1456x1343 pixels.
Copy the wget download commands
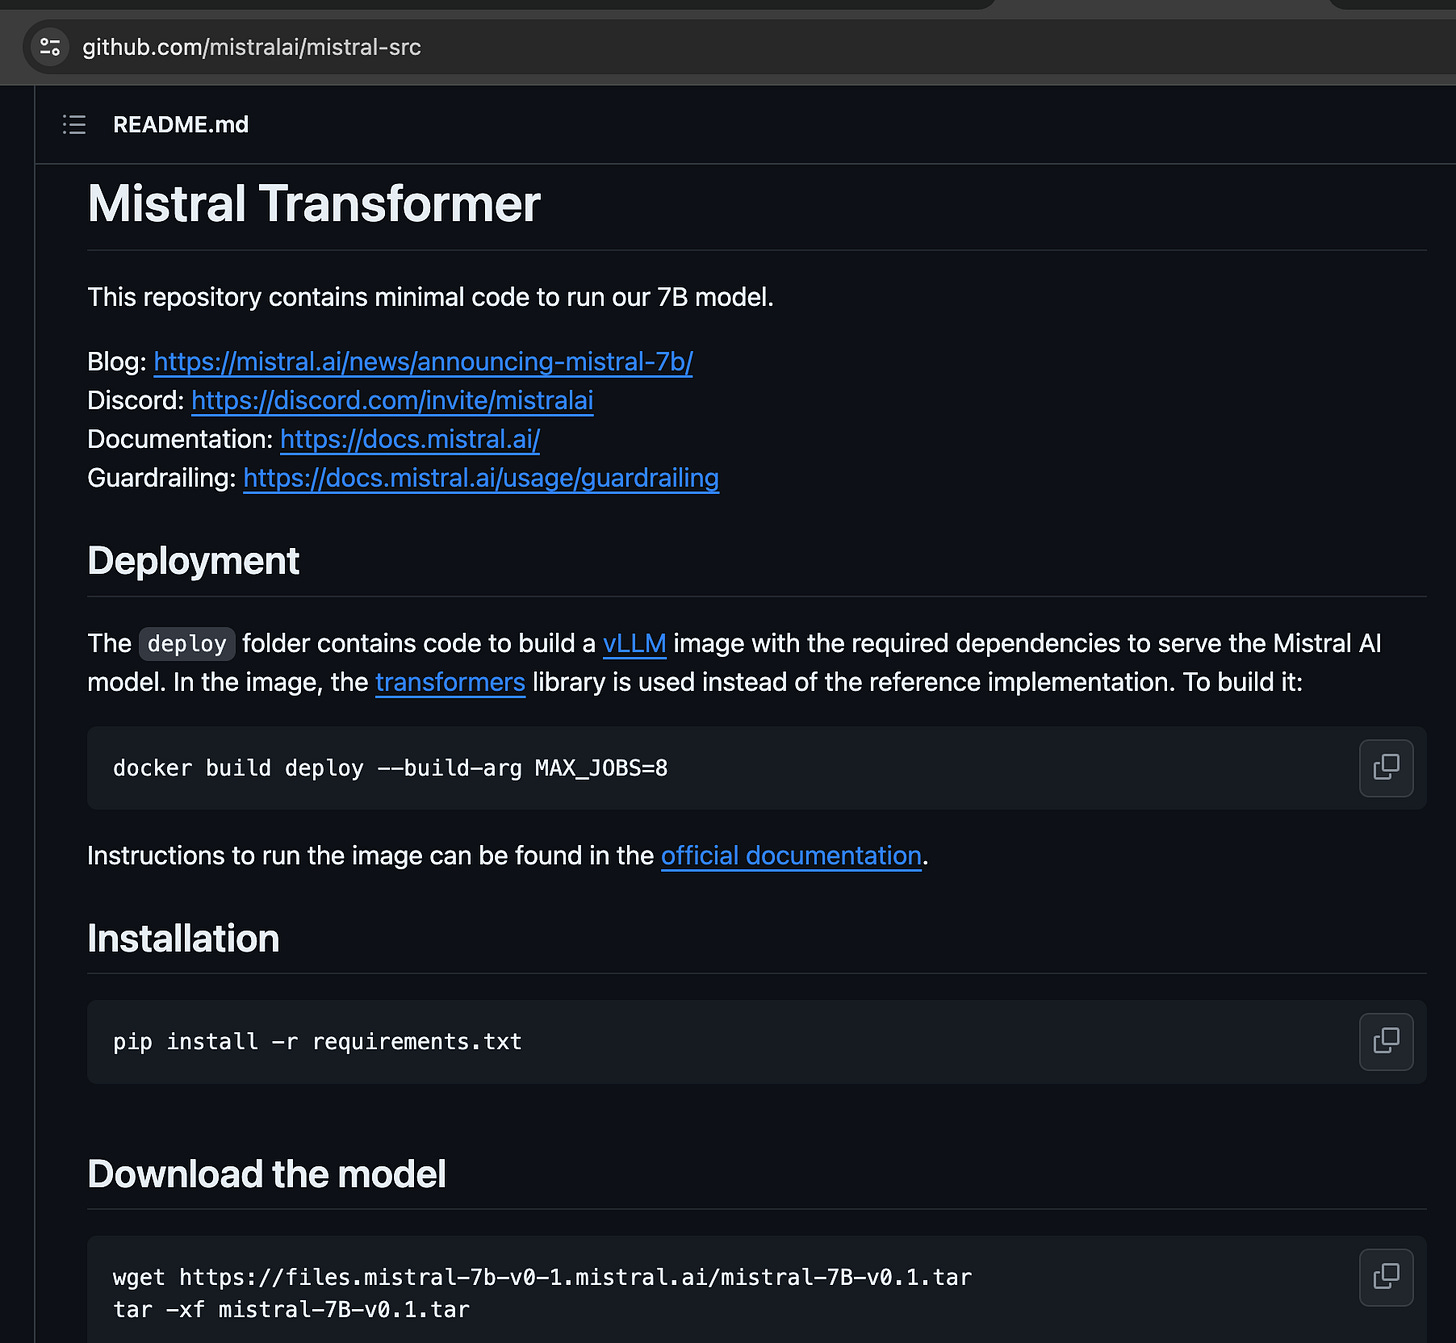(1386, 1277)
